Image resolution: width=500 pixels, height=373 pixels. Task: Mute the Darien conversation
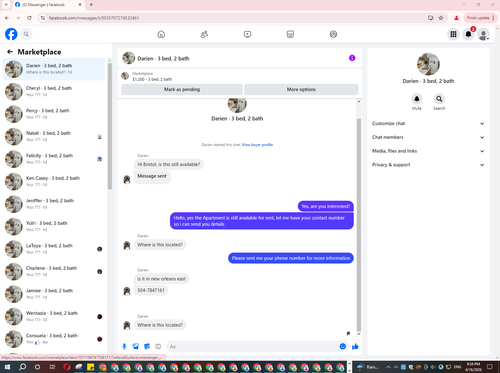pyautogui.click(x=417, y=99)
